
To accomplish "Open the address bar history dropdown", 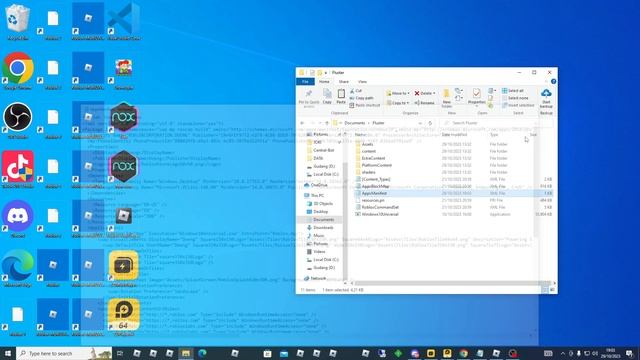I will point(420,123).
